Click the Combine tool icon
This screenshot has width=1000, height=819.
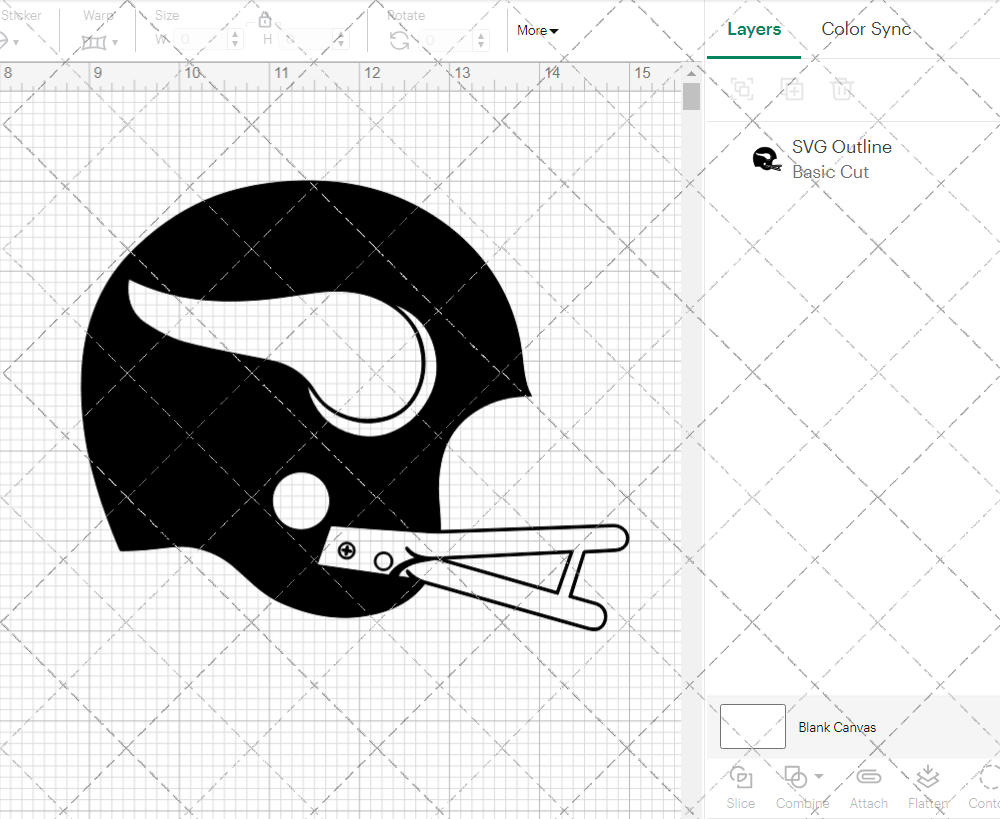coord(795,778)
